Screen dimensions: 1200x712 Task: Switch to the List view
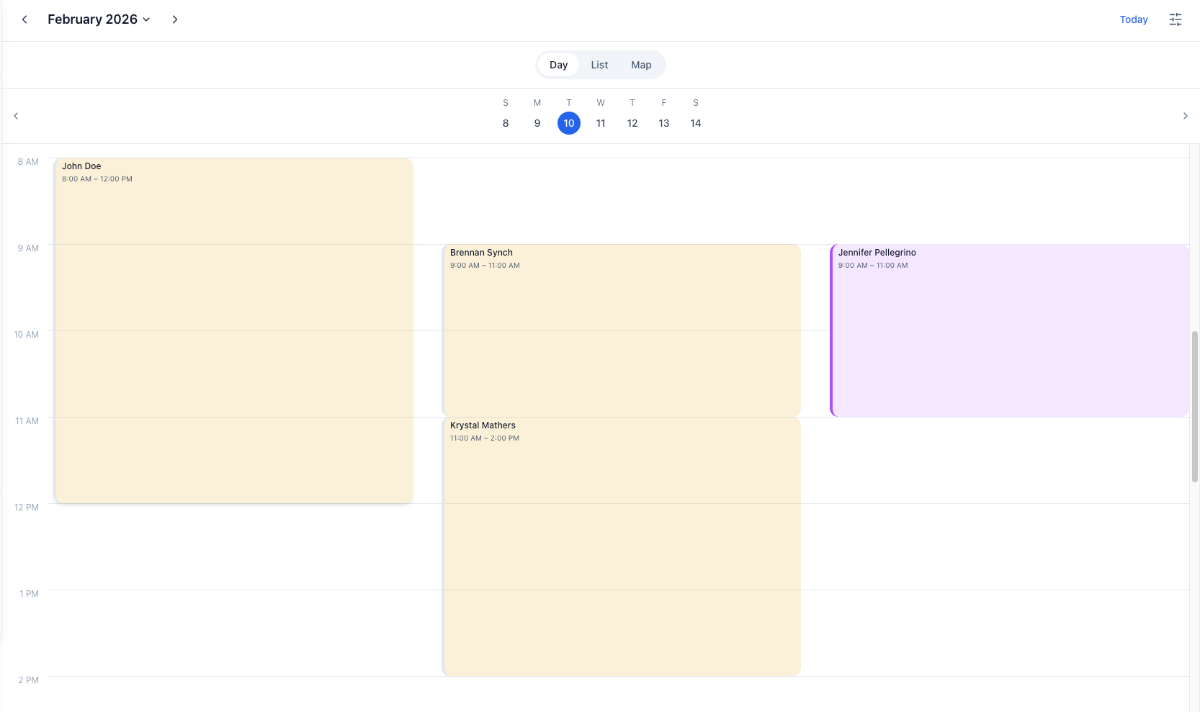599,64
